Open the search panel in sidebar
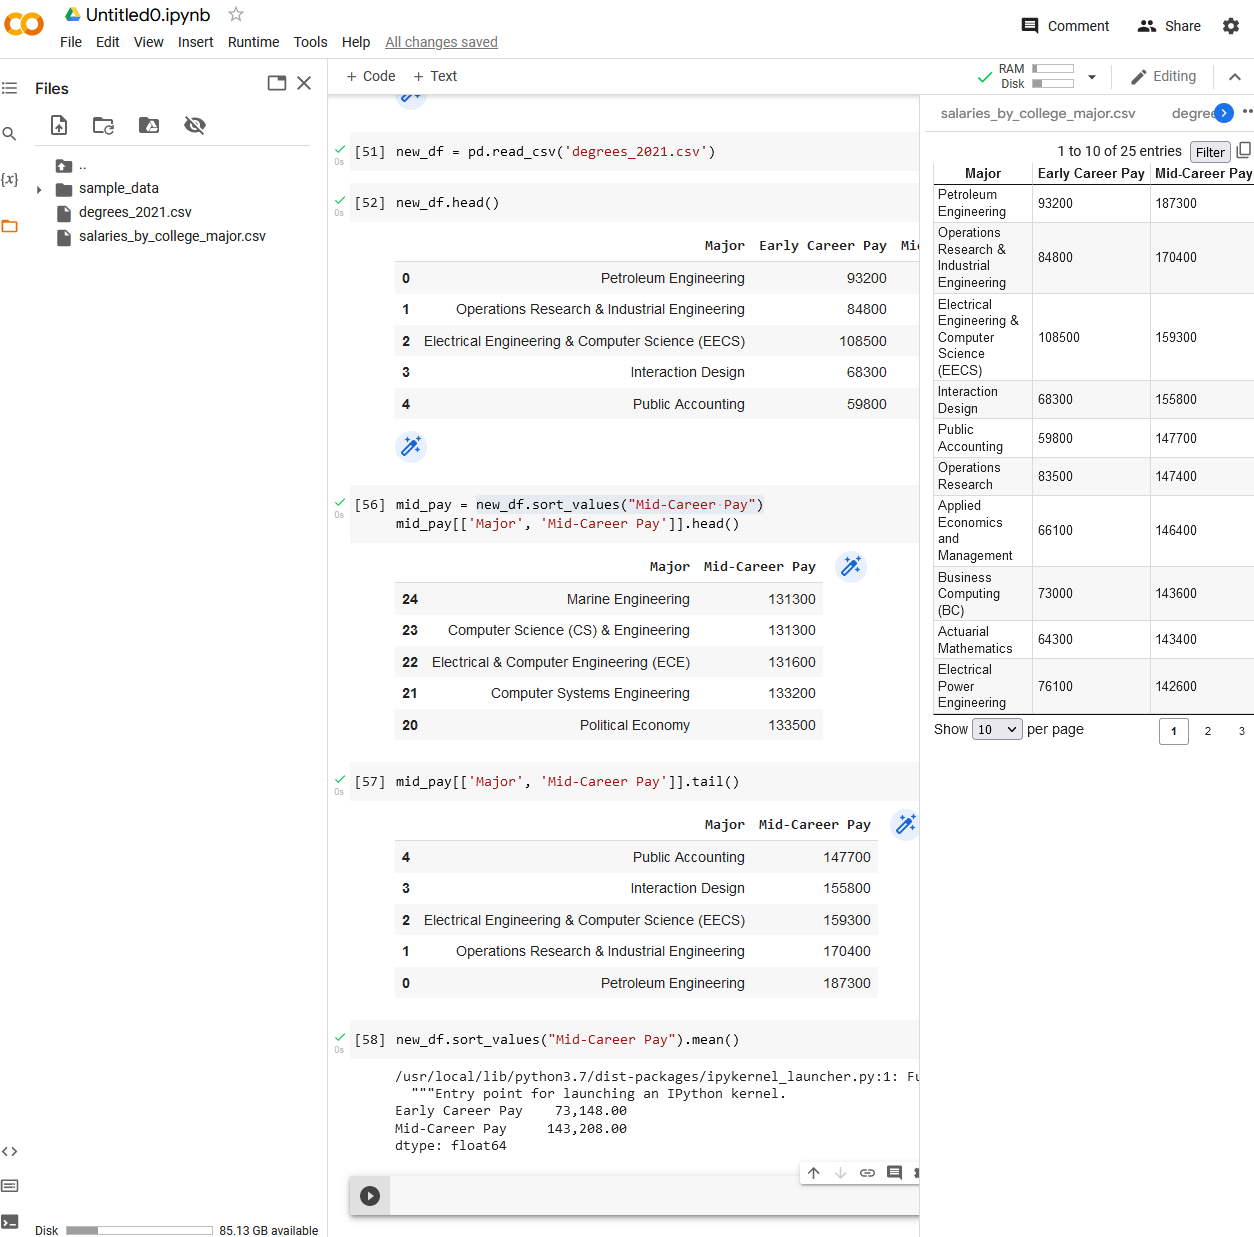 pyautogui.click(x=10, y=133)
